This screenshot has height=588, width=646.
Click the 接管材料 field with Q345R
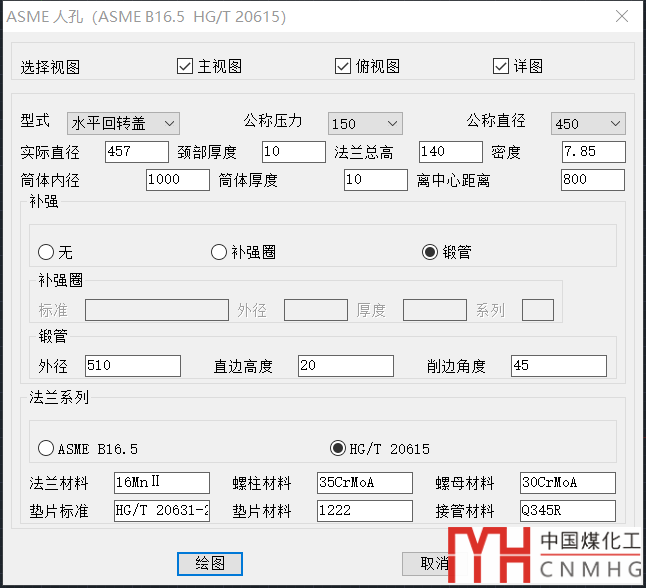pyautogui.click(x=568, y=511)
